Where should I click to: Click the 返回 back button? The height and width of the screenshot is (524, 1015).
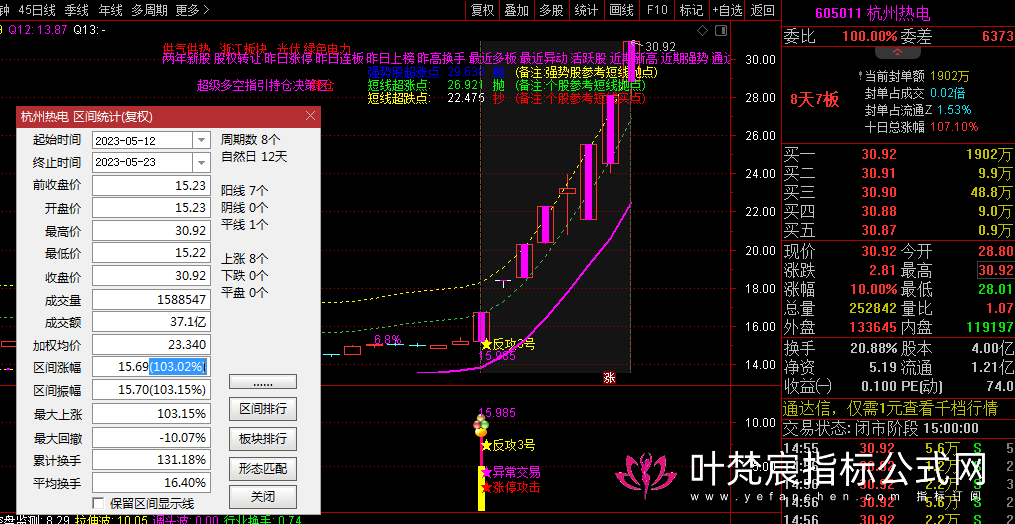coord(763,10)
